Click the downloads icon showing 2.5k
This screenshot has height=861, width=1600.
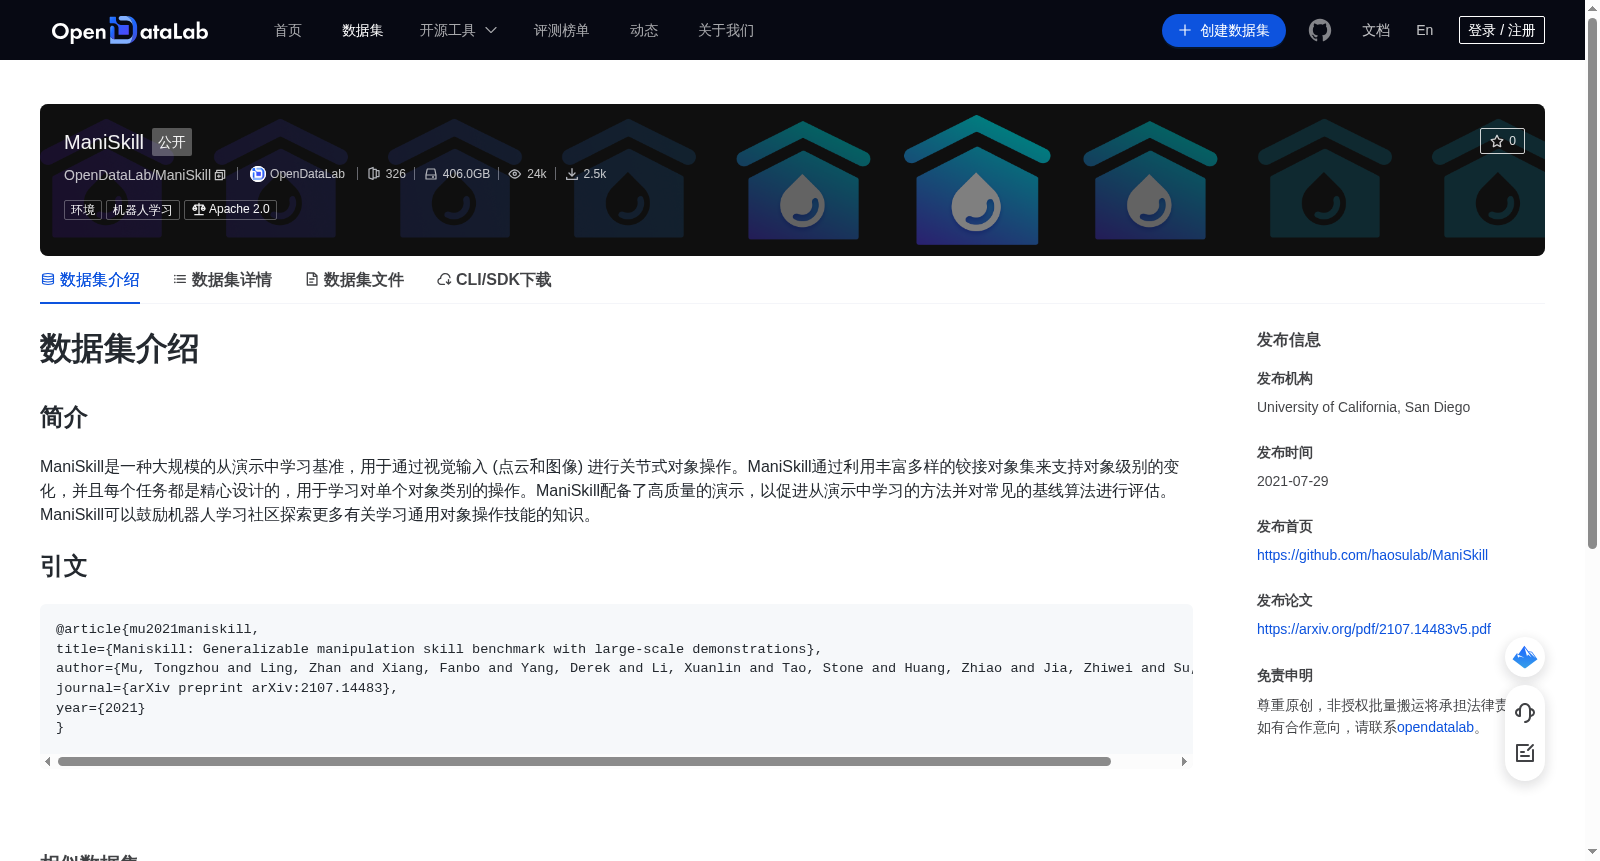point(572,174)
